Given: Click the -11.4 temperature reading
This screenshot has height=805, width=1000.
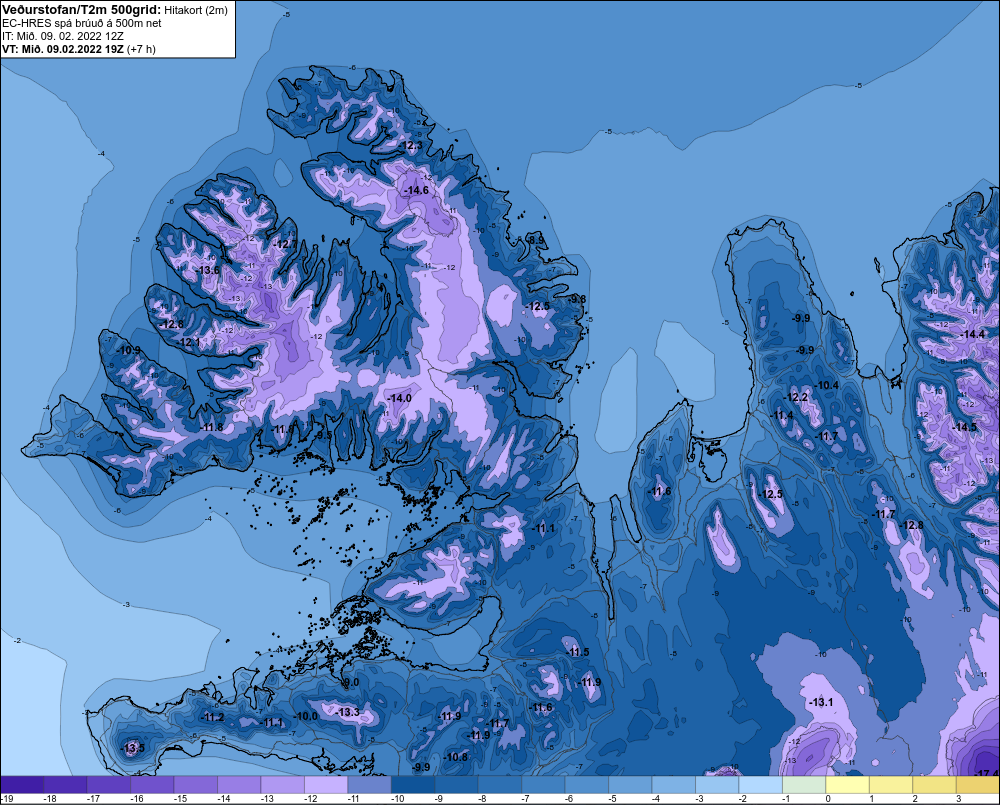Looking at the screenshot, I should point(781,415).
